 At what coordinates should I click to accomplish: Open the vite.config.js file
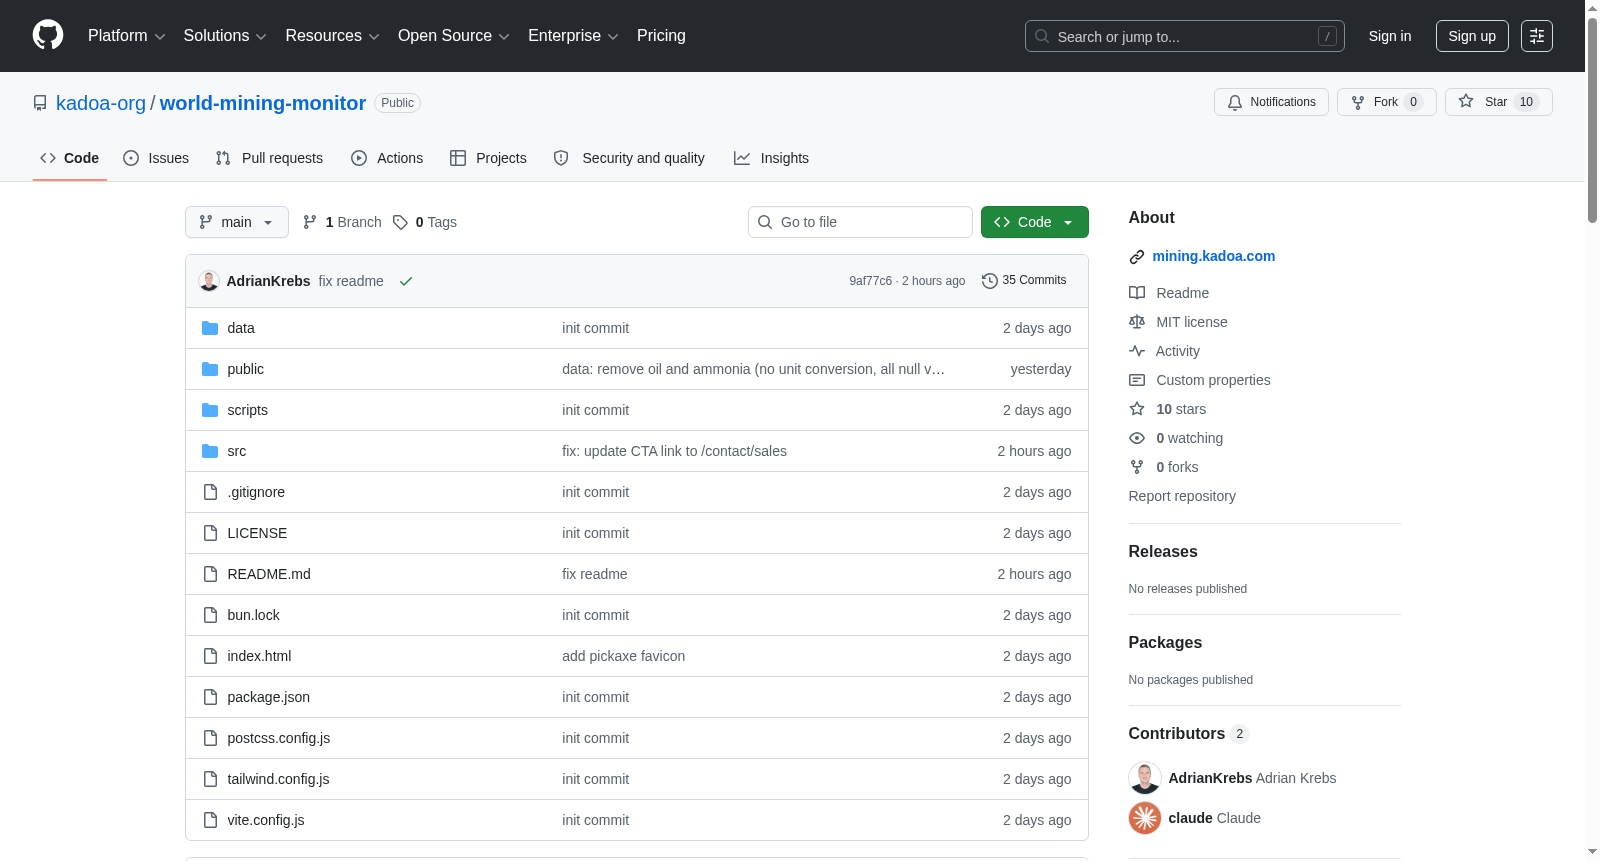pyautogui.click(x=266, y=820)
